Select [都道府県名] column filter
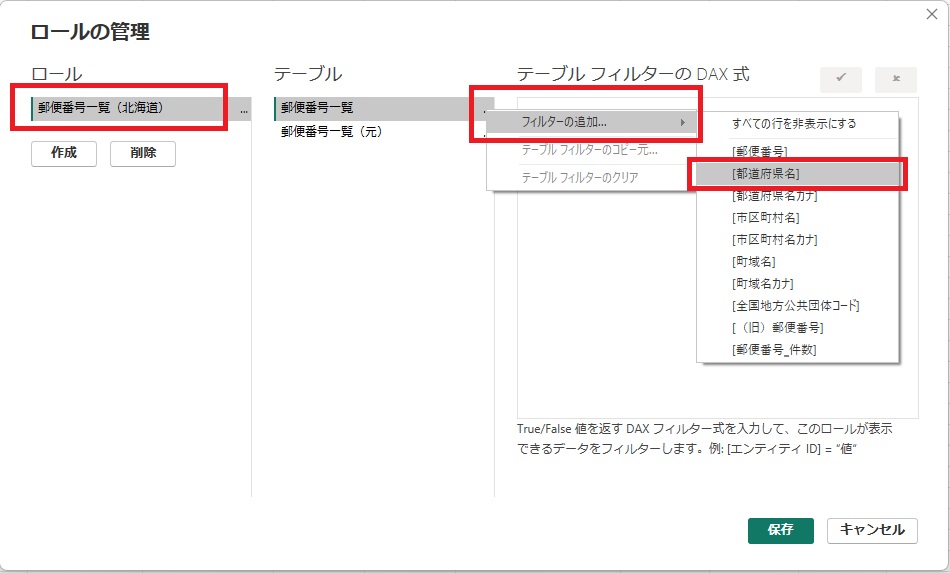The height and width of the screenshot is (573, 950). 765,173
